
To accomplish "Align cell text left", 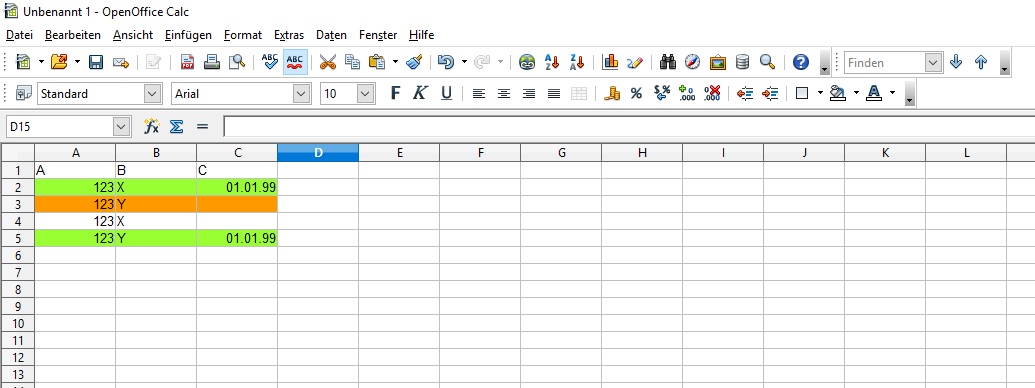I will [479, 94].
